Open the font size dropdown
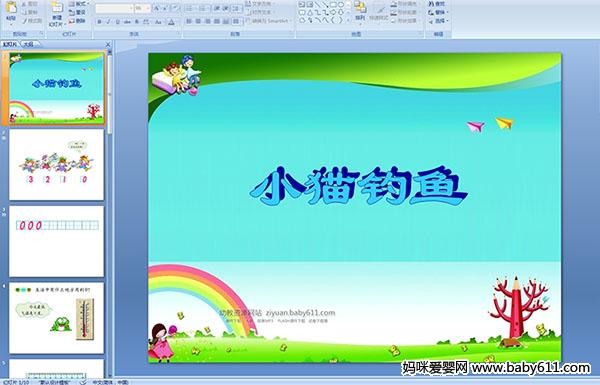 (x=142, y=8)
